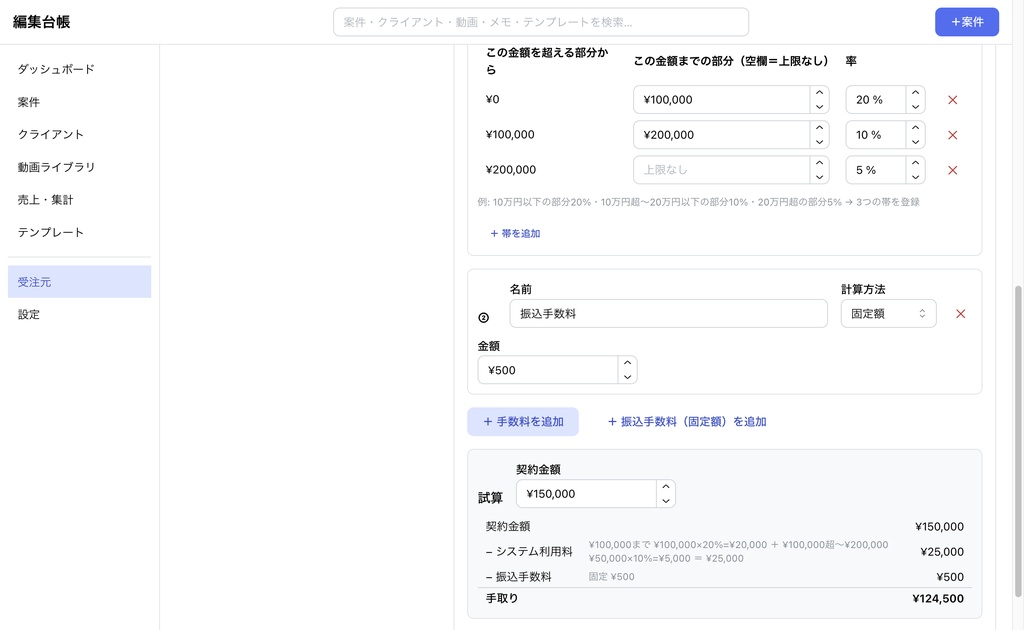This screenshot has height=630, width=1024.
Task: Focus the top search field
Action: pos(541,22)
